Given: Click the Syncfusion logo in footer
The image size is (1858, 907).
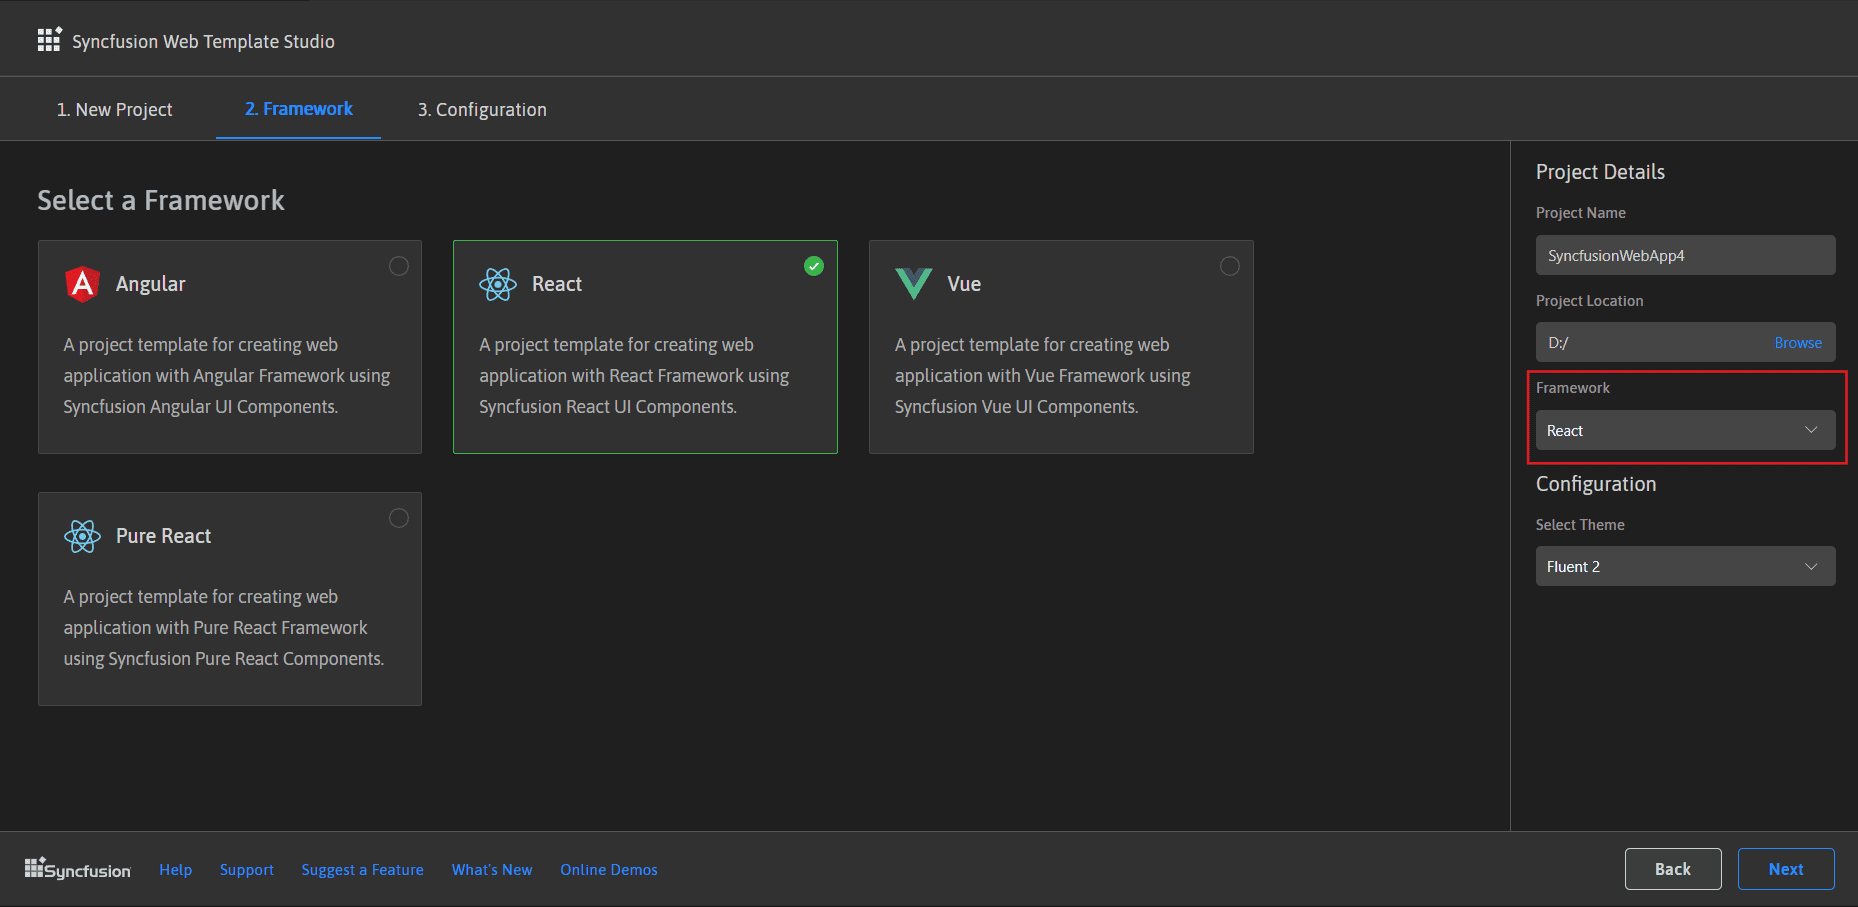Looking at the screenshot, I should [x=78, y=869].
